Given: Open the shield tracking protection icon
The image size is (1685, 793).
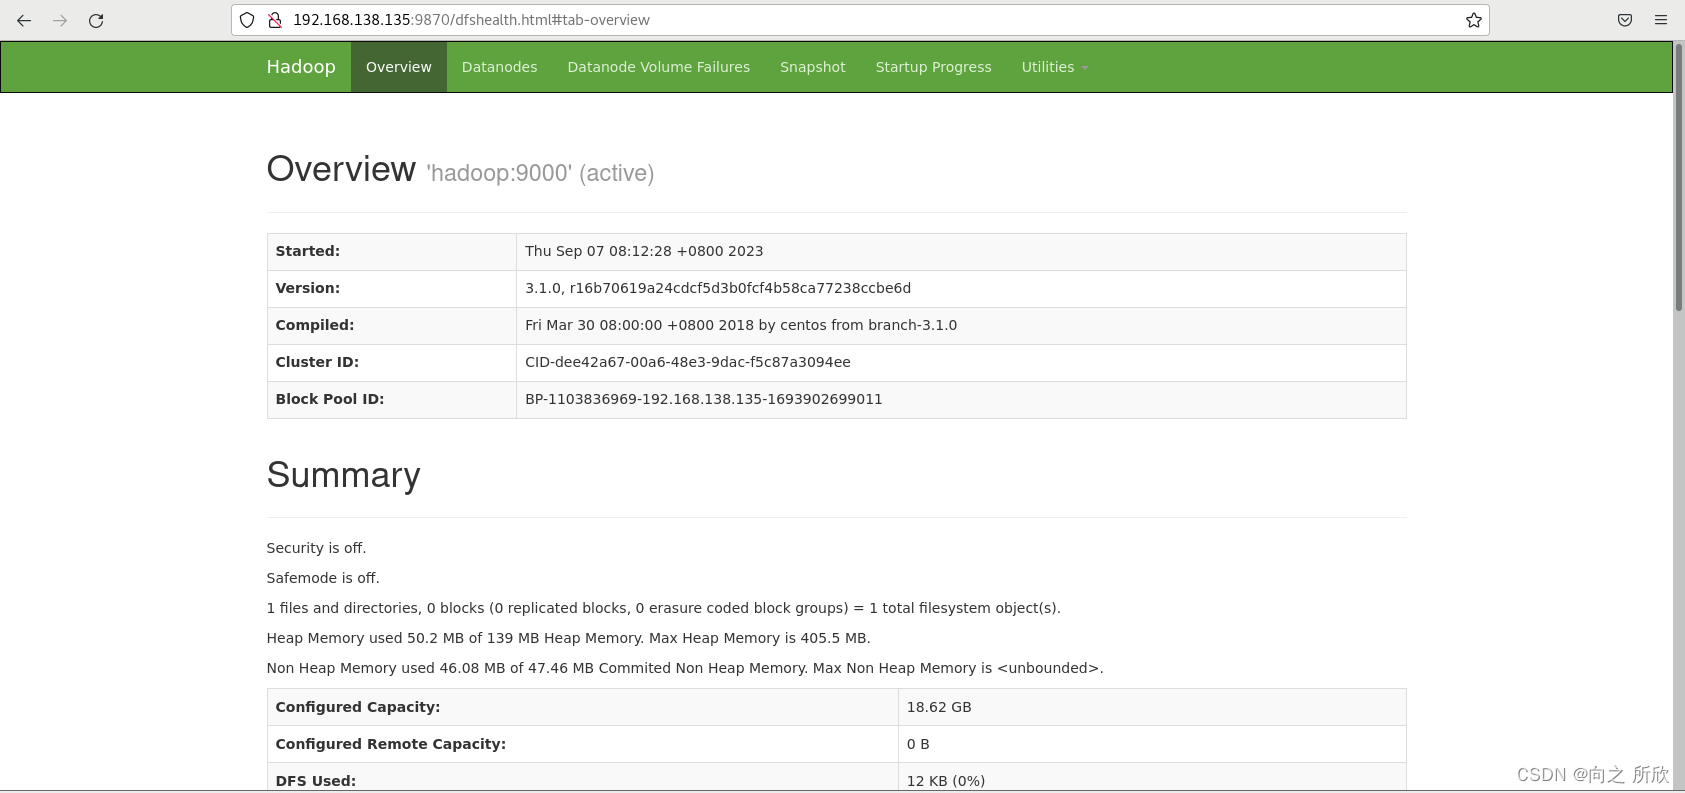Looking at the screenshot, I should [247, 20].
